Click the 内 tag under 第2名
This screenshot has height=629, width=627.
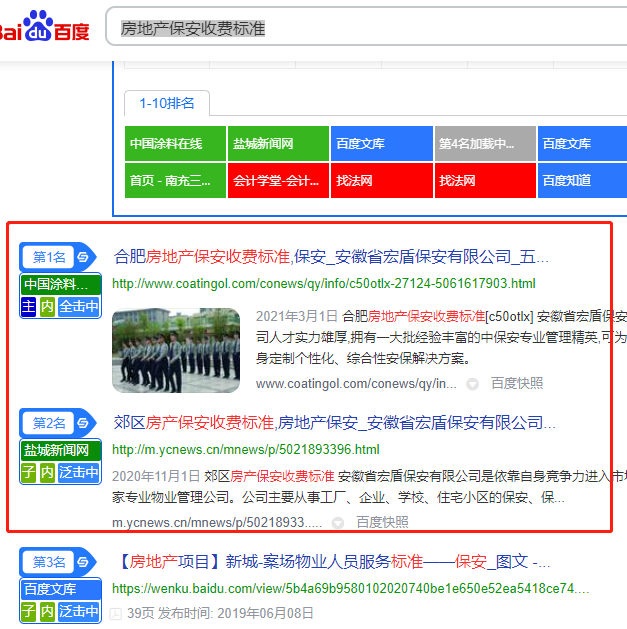[47, 473]
